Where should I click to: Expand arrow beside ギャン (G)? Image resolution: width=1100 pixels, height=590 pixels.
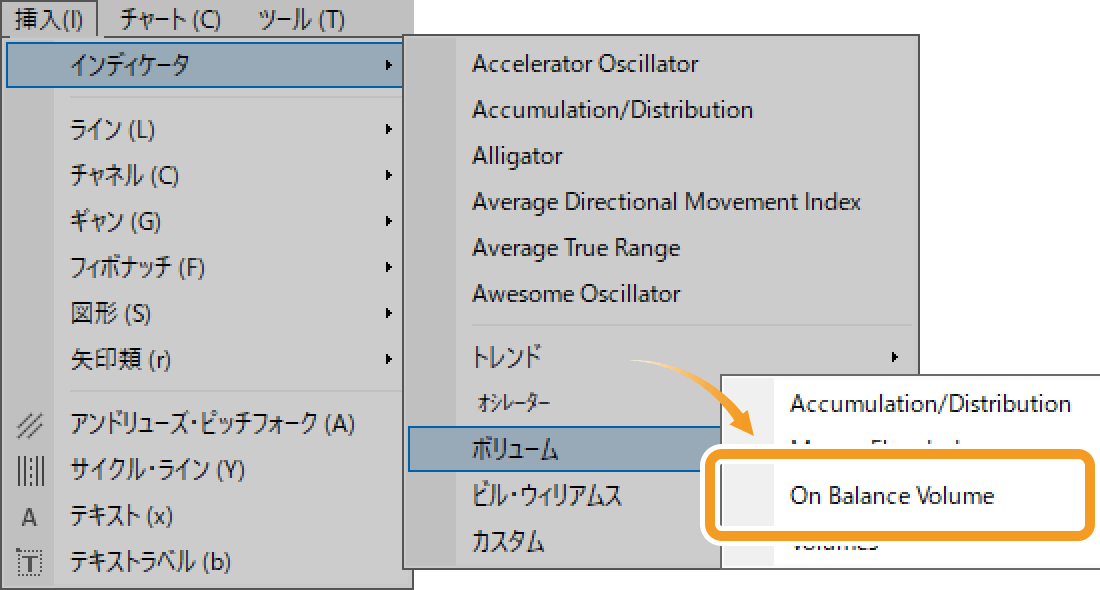[x=388, y=222]
